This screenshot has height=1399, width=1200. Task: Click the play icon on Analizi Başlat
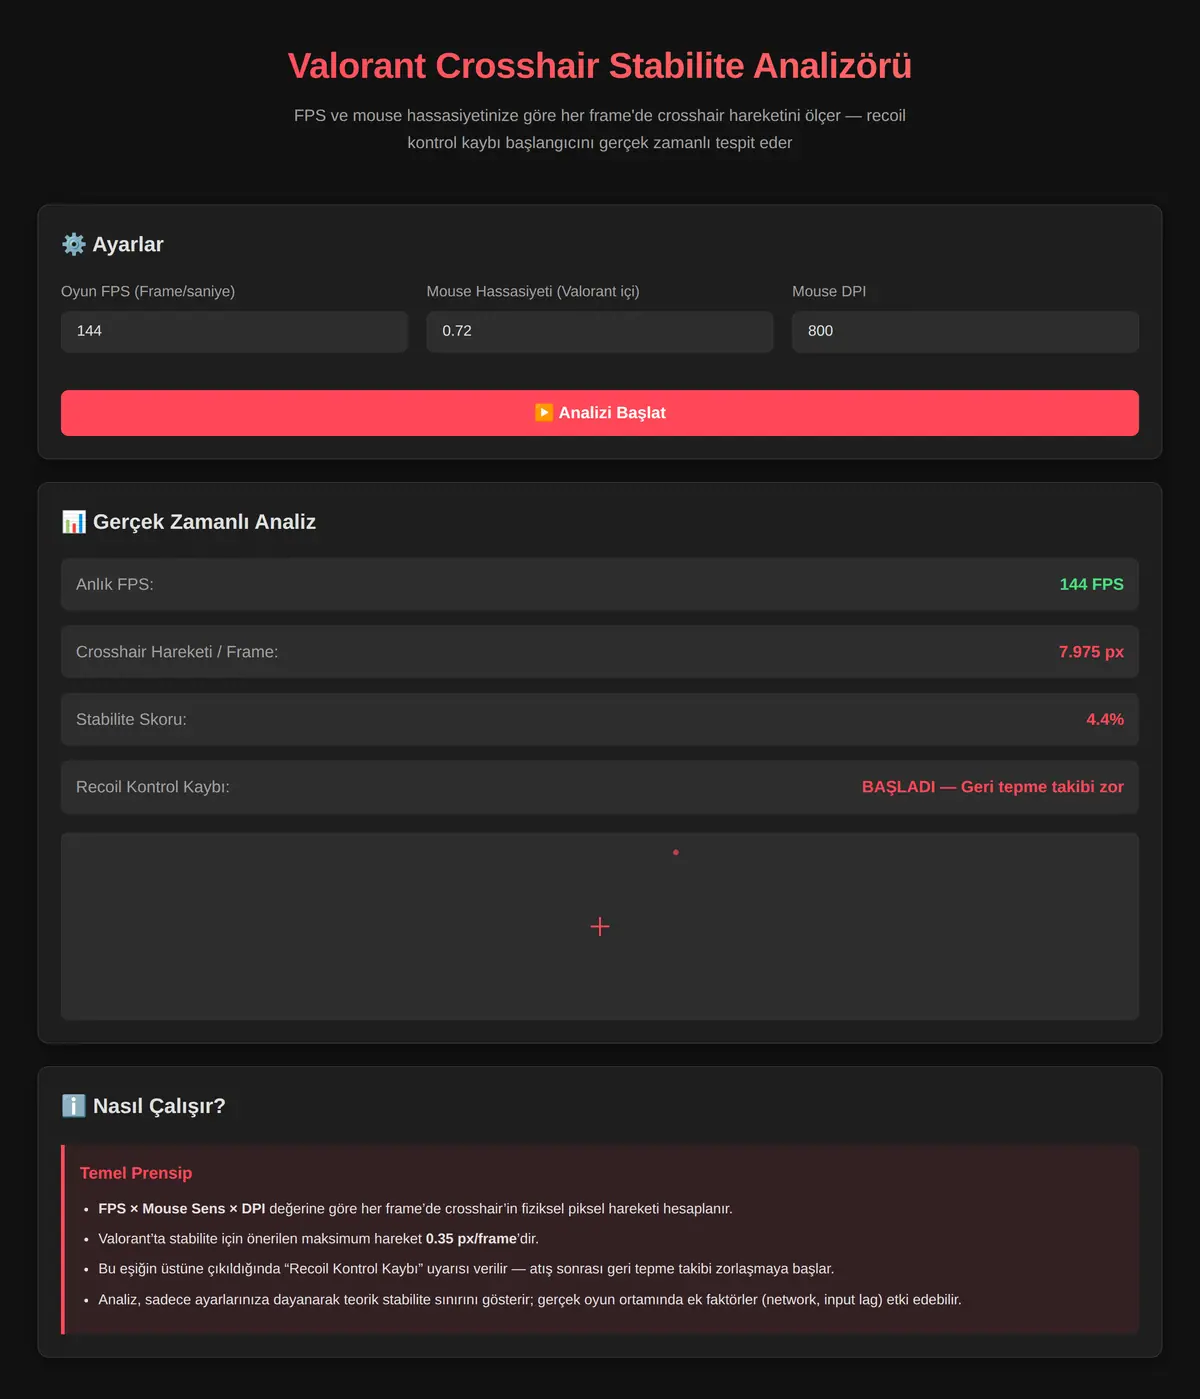pyautogui.click(x=544, y=412)
